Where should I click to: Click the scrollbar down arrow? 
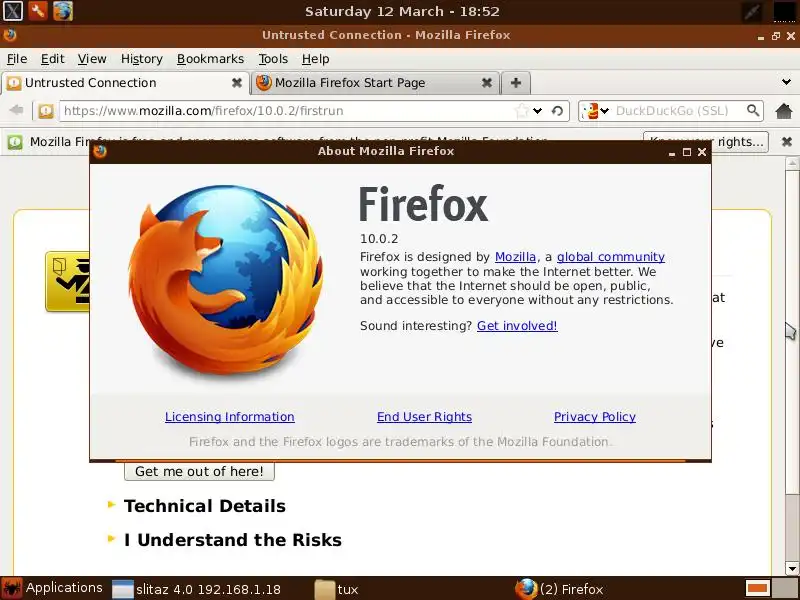coord(792,568)
